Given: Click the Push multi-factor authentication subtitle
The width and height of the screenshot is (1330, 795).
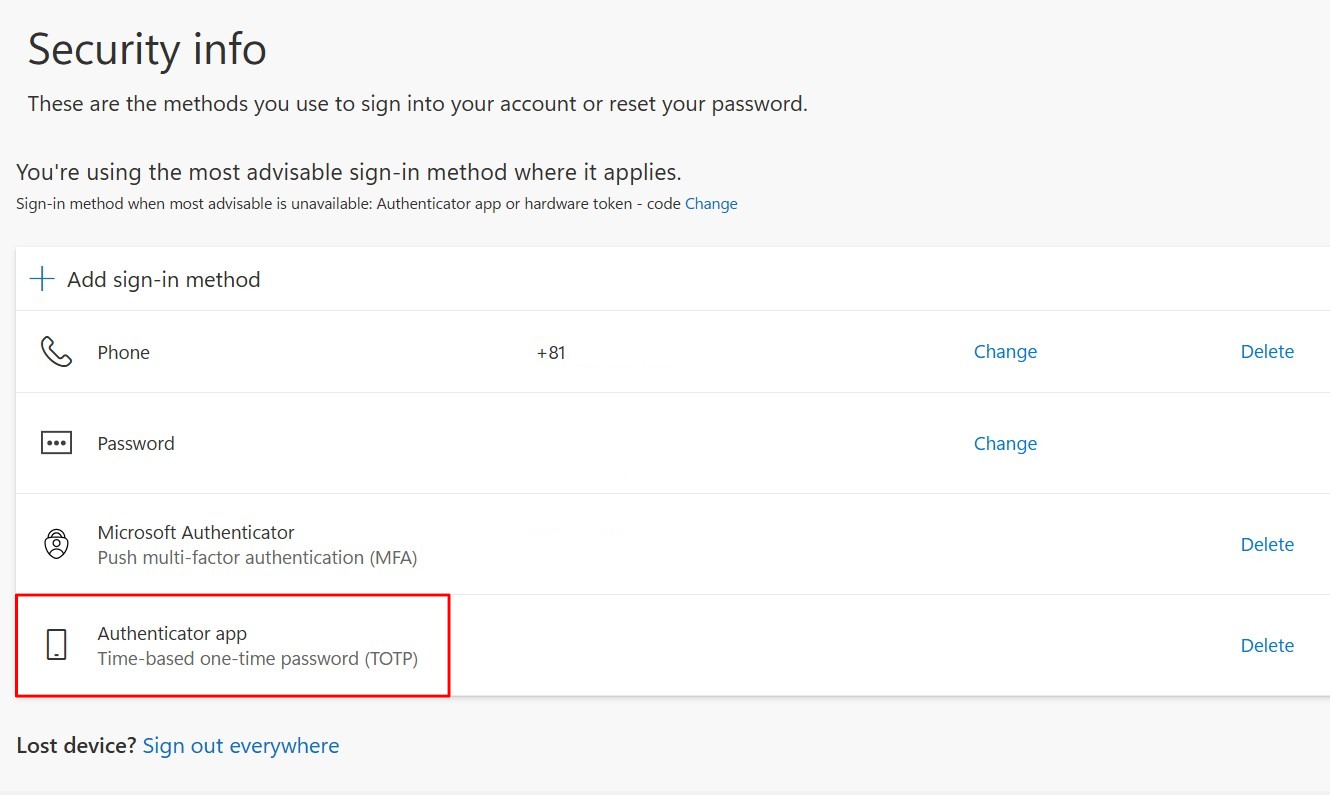Looking at the screenshot, I should pos(257,558).
